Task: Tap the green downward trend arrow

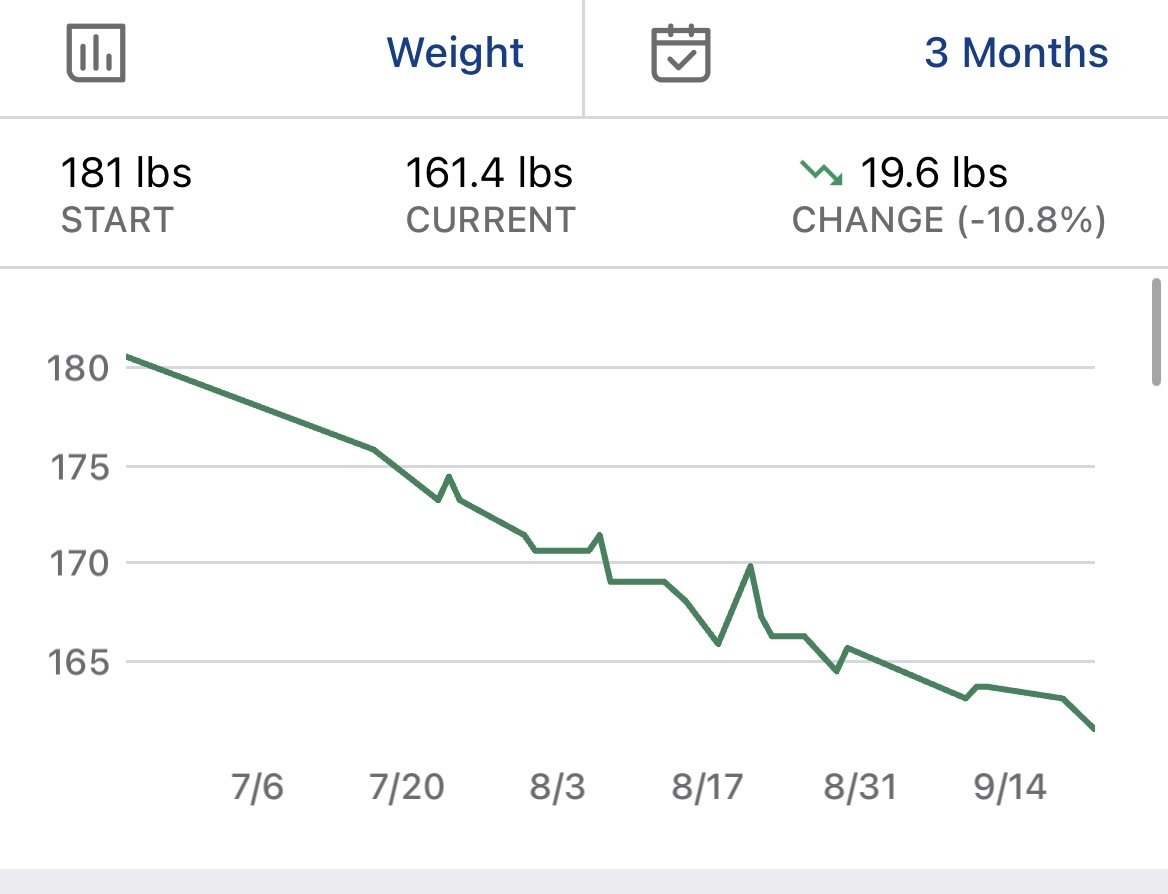Action: point(822,173)
